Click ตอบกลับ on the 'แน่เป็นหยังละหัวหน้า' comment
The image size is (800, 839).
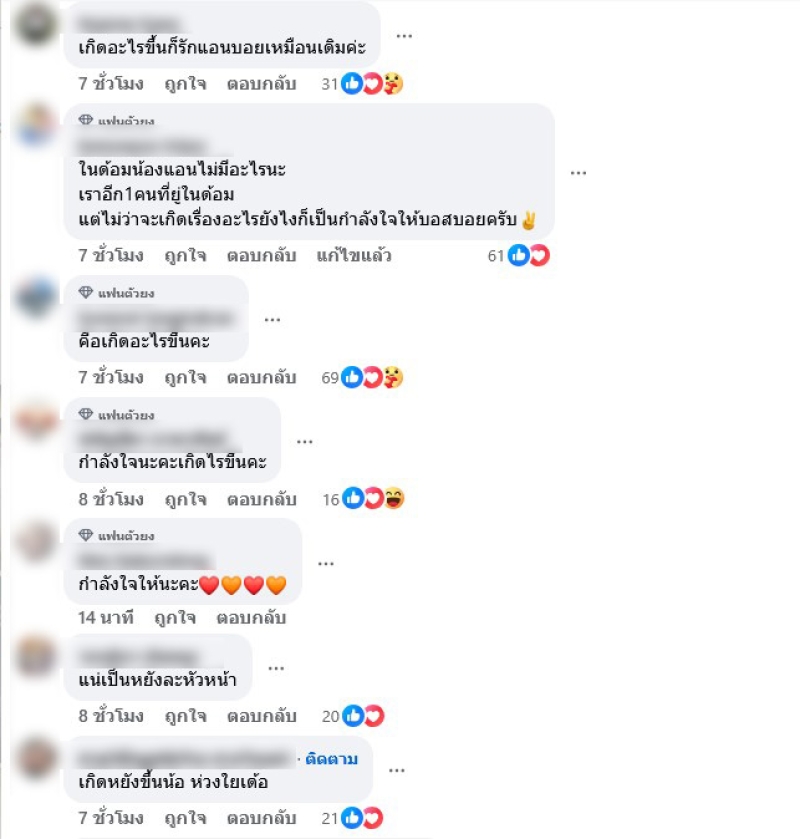pos(262,716)
